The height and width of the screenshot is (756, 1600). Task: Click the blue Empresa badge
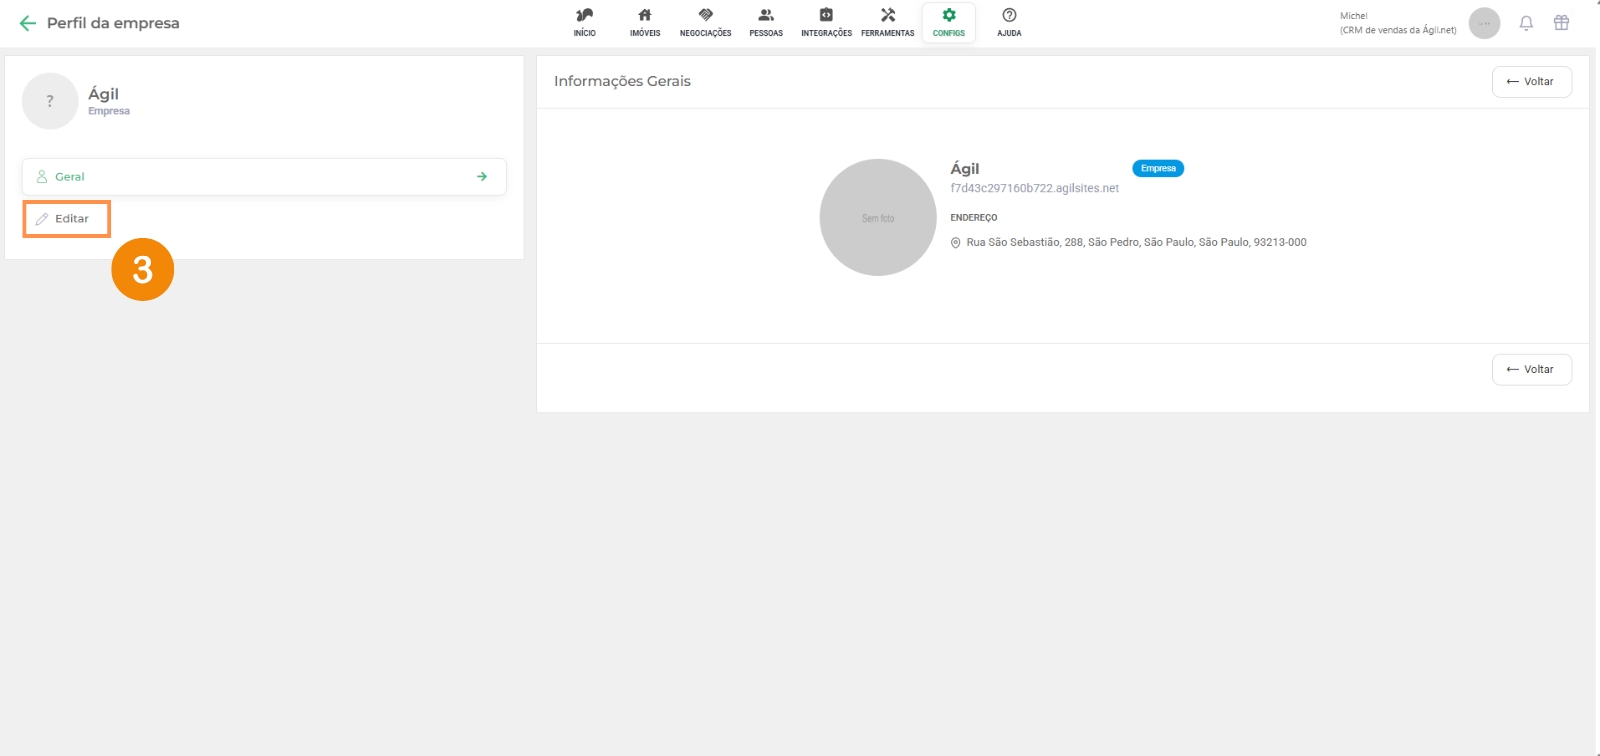[x=1158, y=168]
